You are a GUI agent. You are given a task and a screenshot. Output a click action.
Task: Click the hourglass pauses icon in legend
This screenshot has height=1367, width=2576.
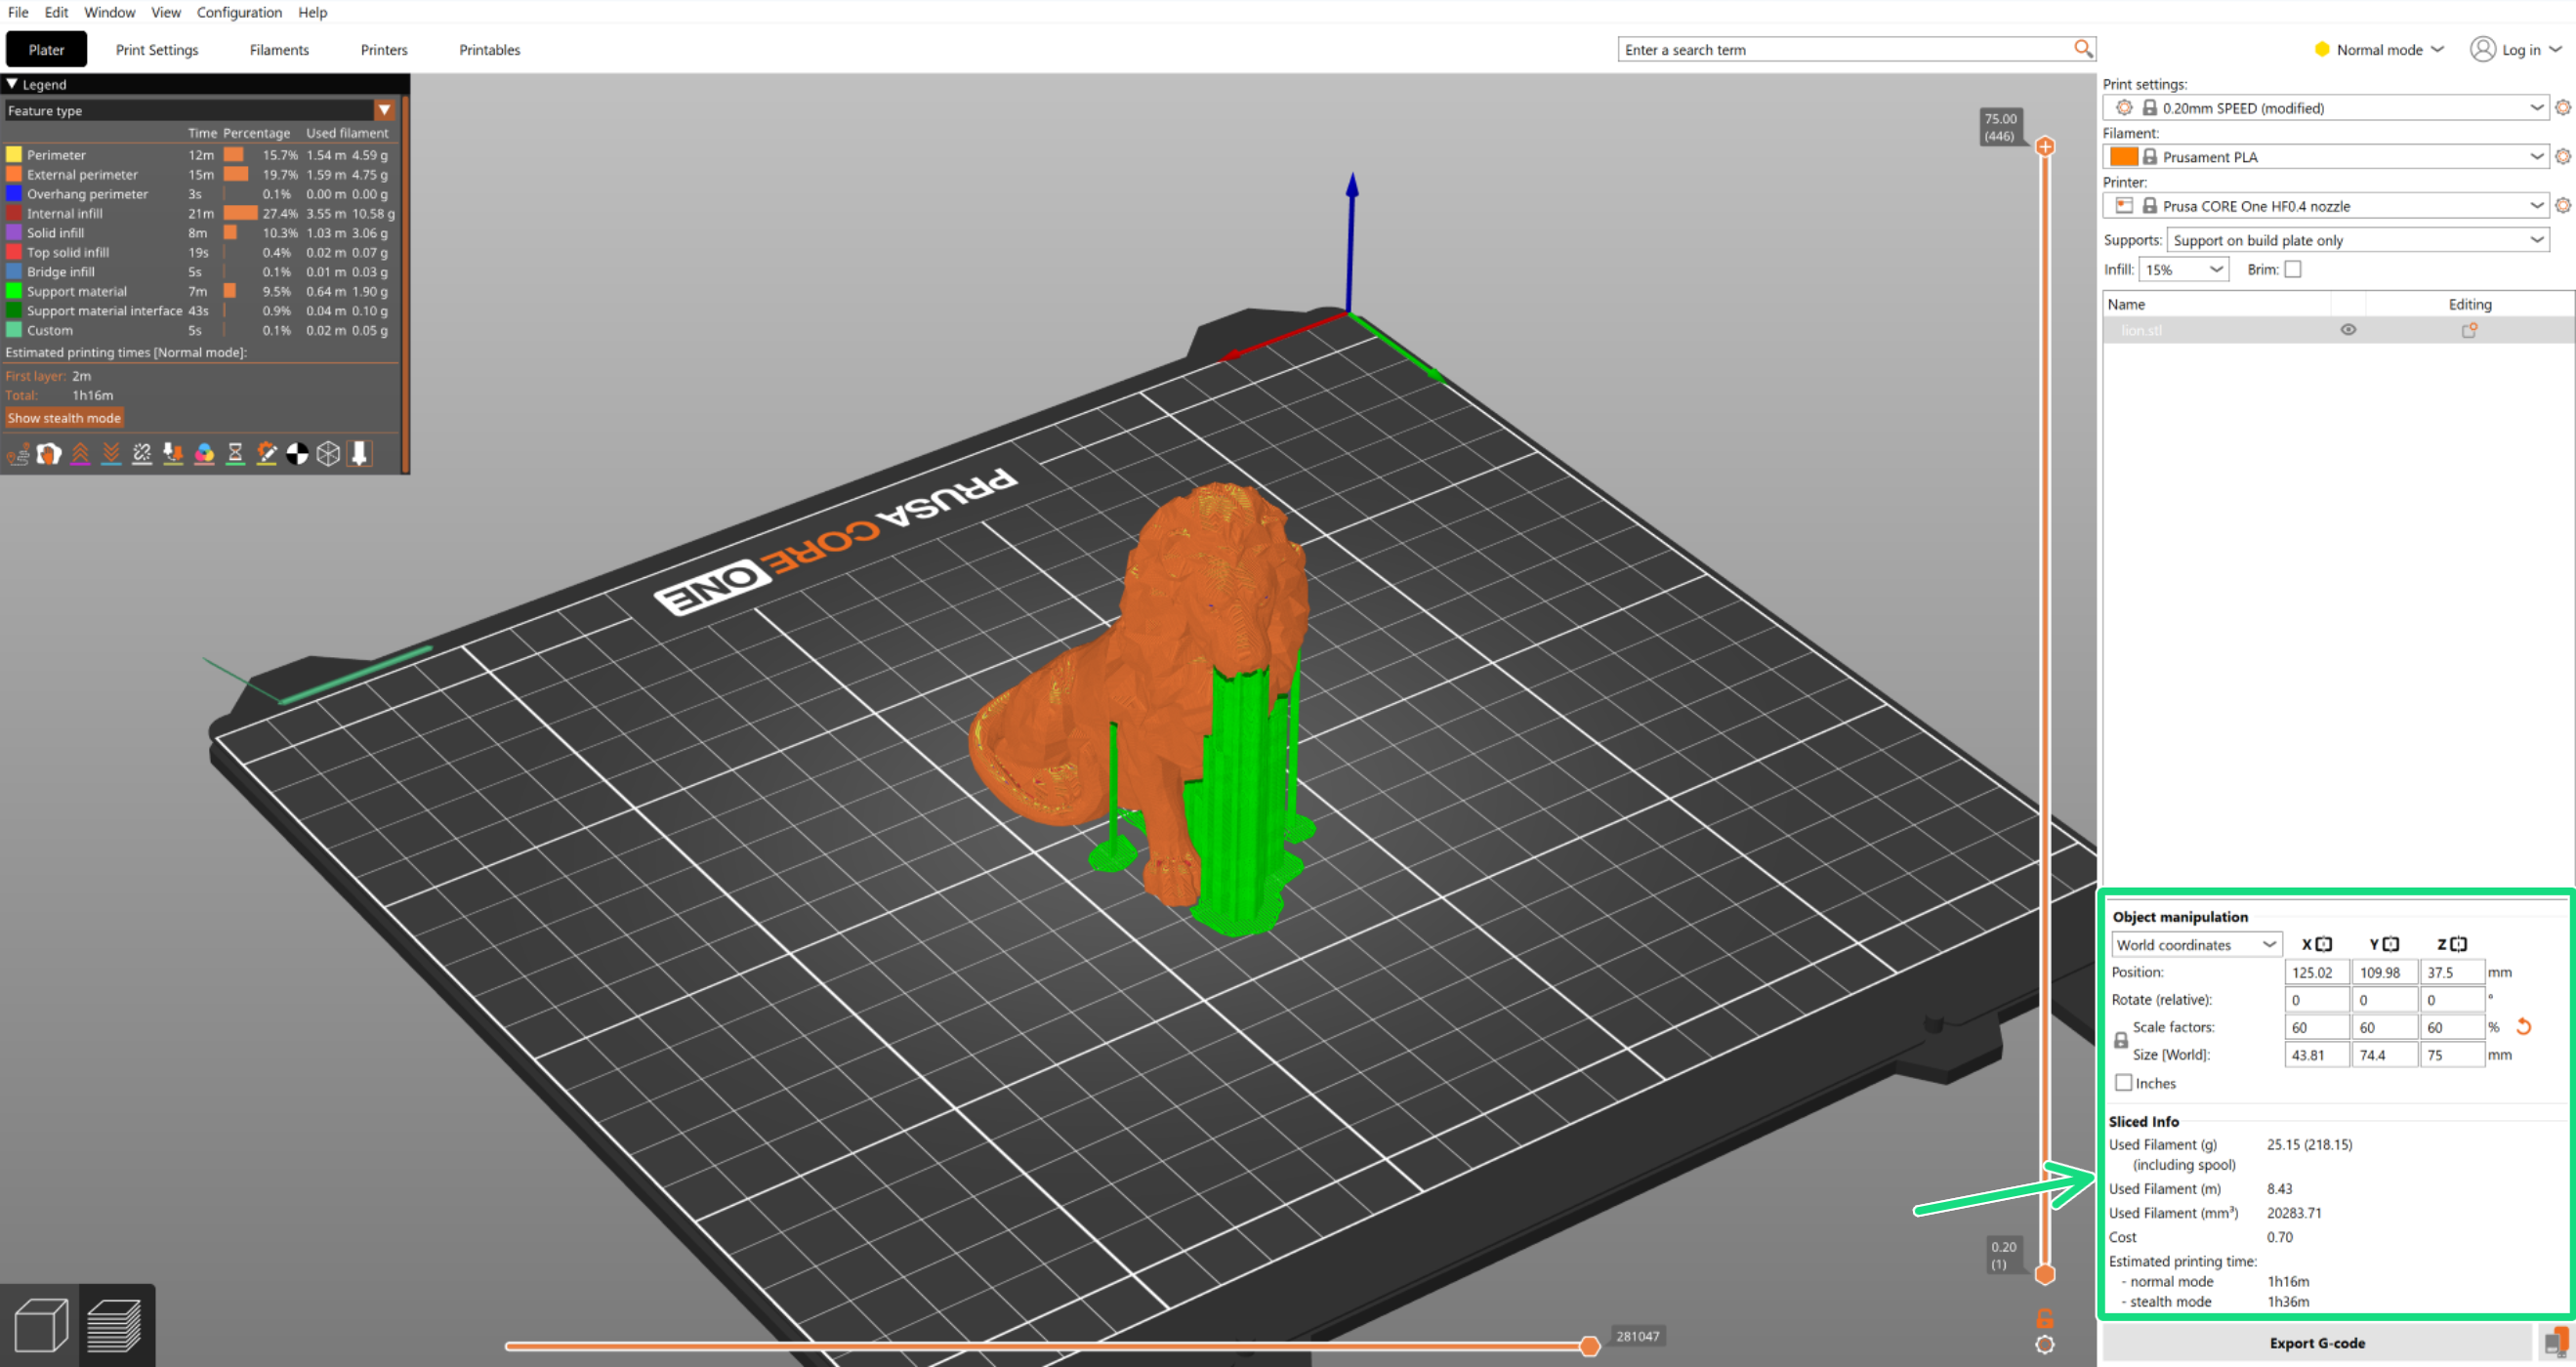point(235,454)
